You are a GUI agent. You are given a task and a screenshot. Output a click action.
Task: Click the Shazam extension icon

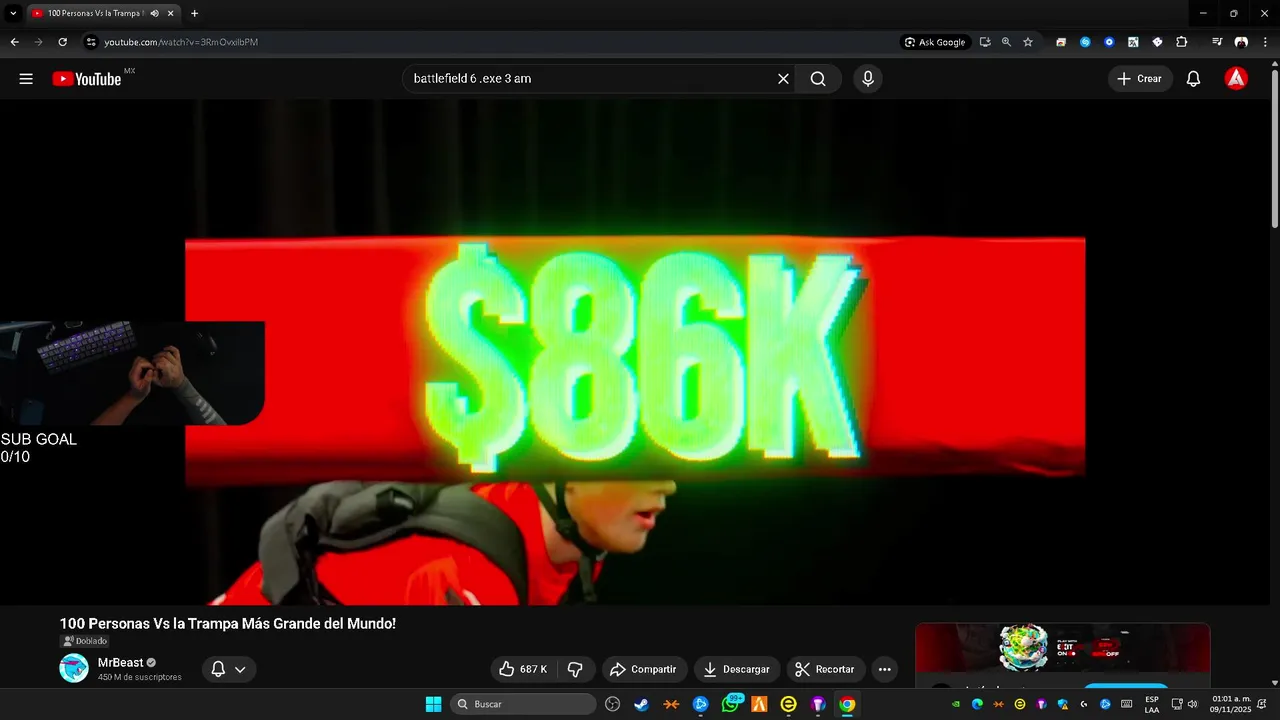1085,42
